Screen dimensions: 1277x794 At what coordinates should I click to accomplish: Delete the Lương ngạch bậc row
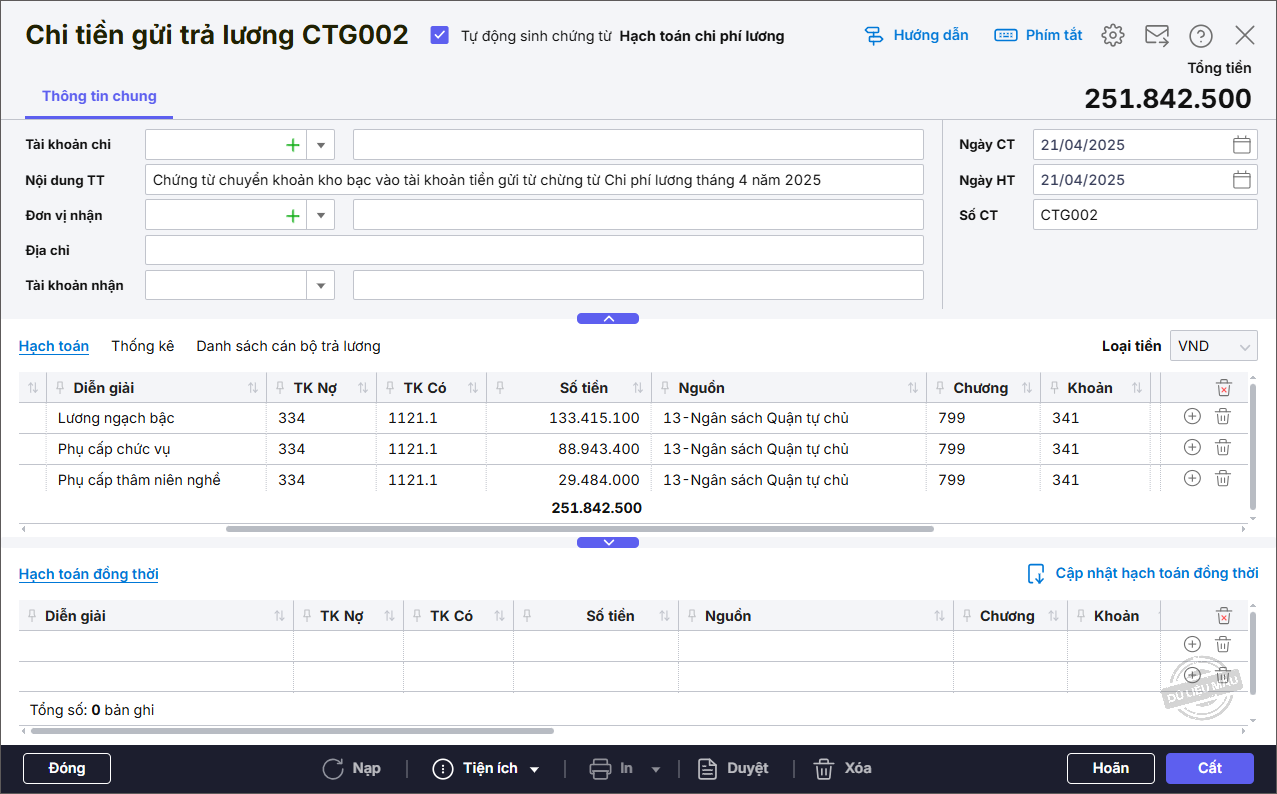[1222, 418]
